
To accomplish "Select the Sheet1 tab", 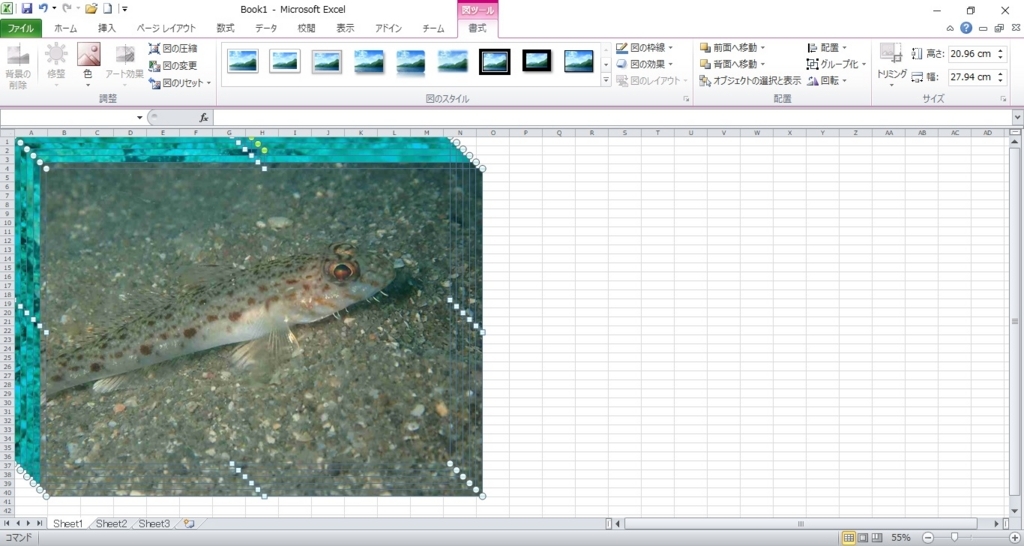I will 68,524.
